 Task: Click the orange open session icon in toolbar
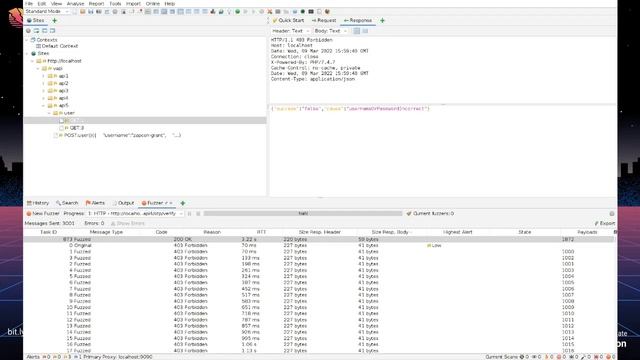(x=82, y=11)
